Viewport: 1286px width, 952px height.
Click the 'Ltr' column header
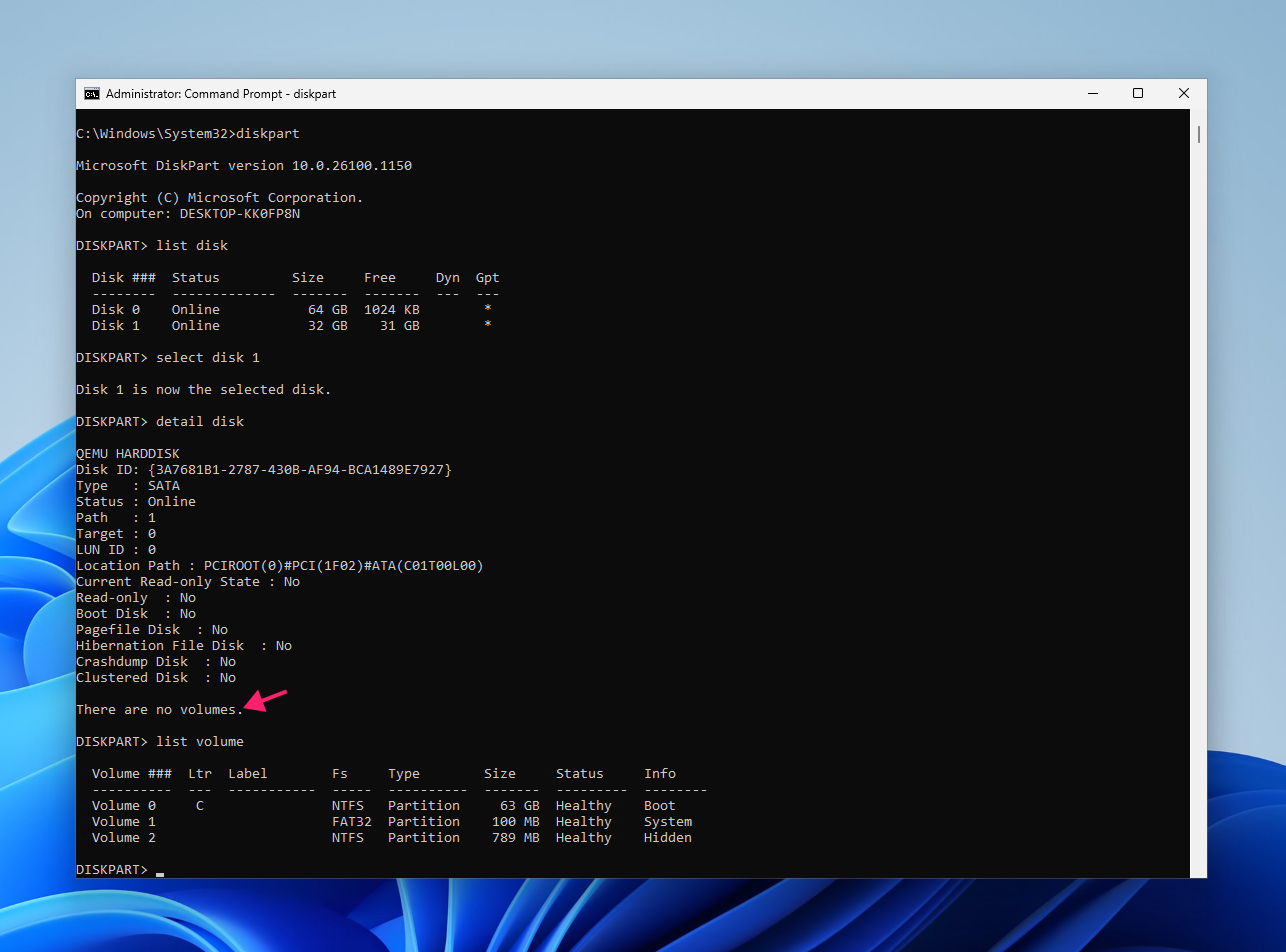pyautogui.click(x=200, y=773)
